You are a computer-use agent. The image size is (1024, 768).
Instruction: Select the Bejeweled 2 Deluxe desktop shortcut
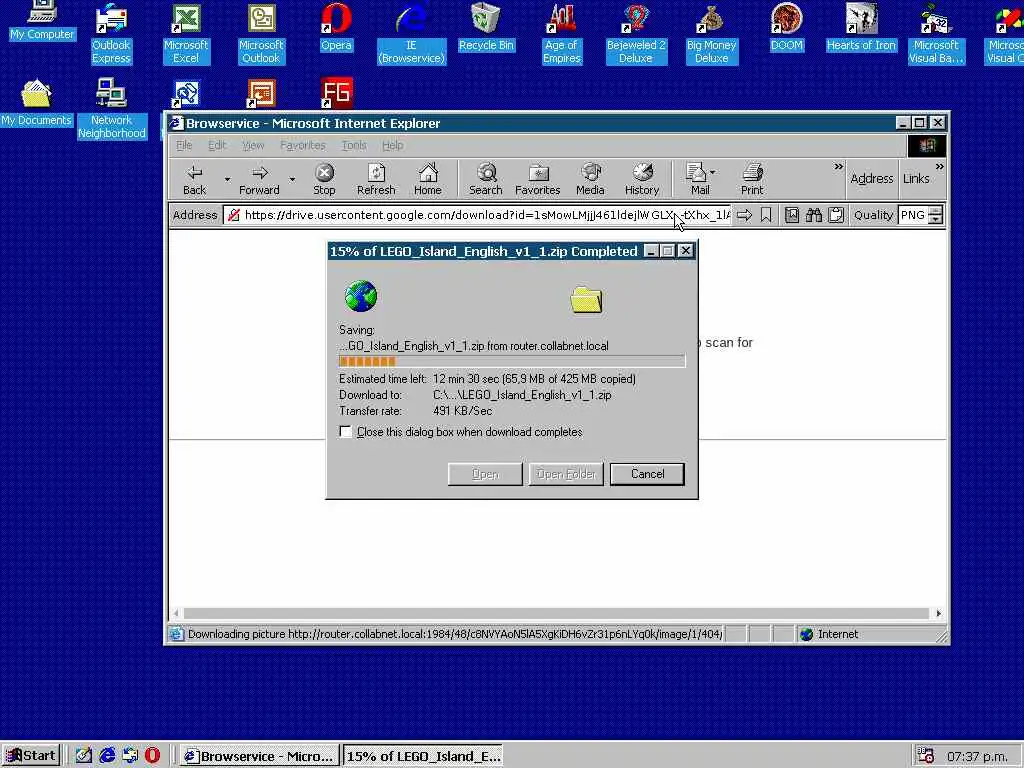click(x=635, y=33)
